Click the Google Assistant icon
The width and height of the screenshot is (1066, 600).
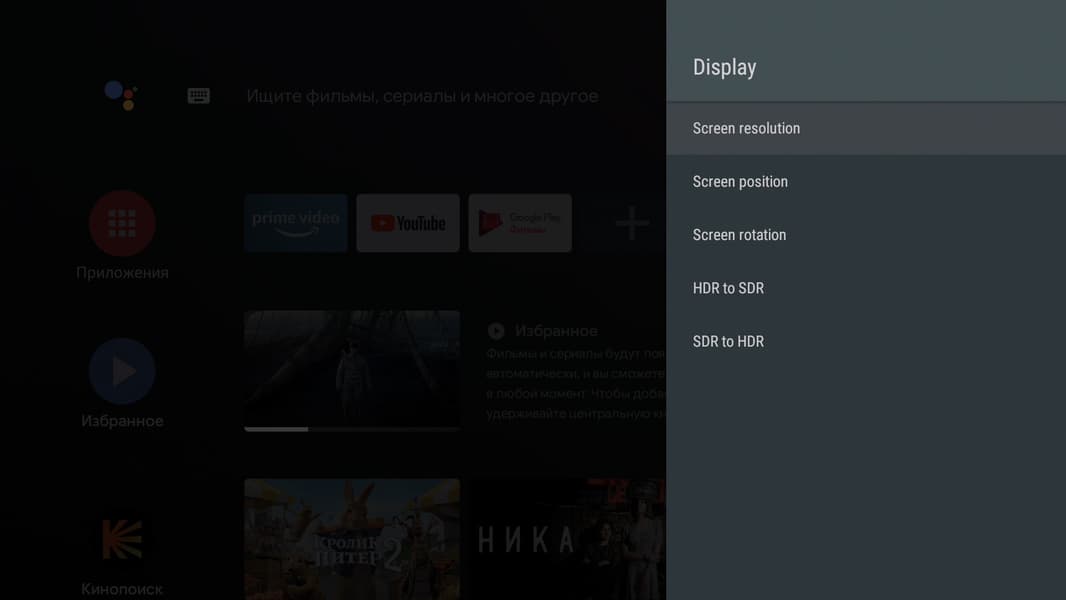pyautogui.click(x=121, y=95)
